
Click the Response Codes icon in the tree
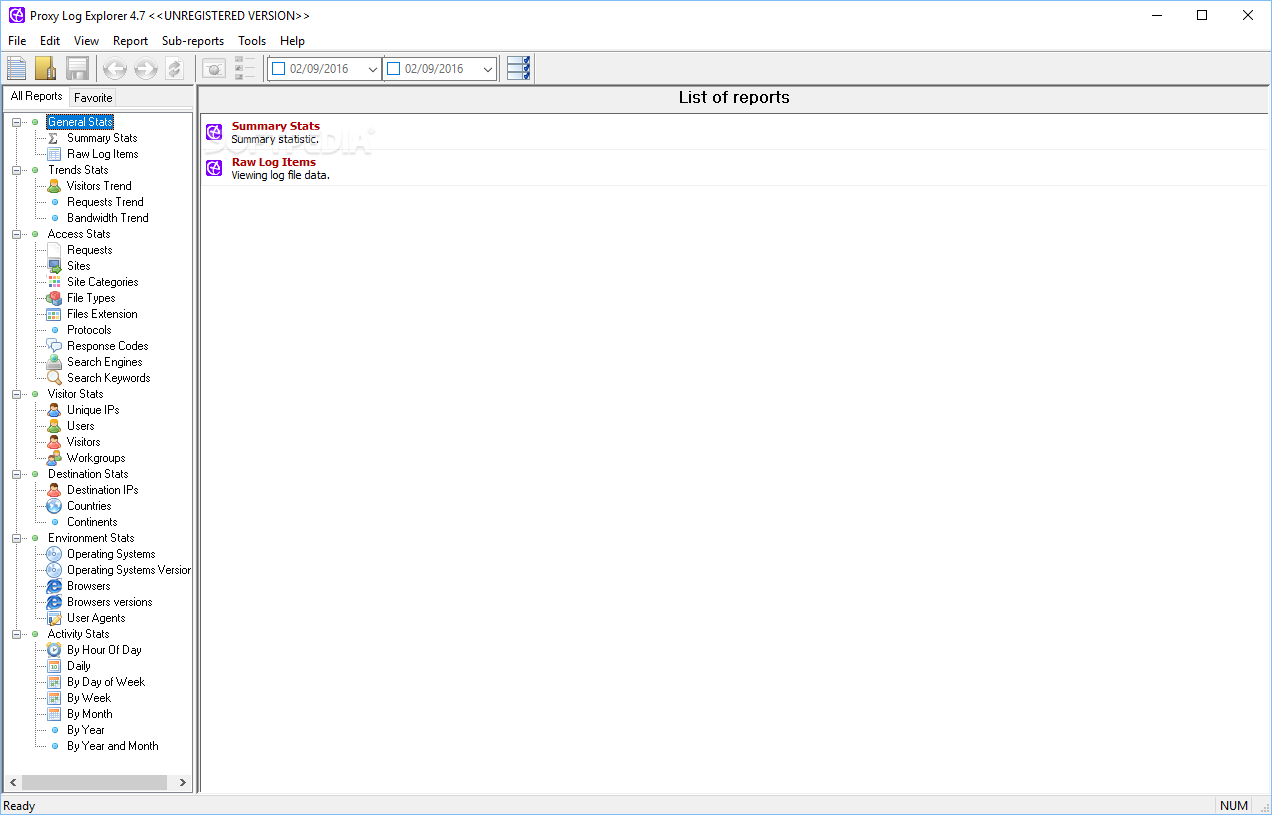tap(54, 346)
